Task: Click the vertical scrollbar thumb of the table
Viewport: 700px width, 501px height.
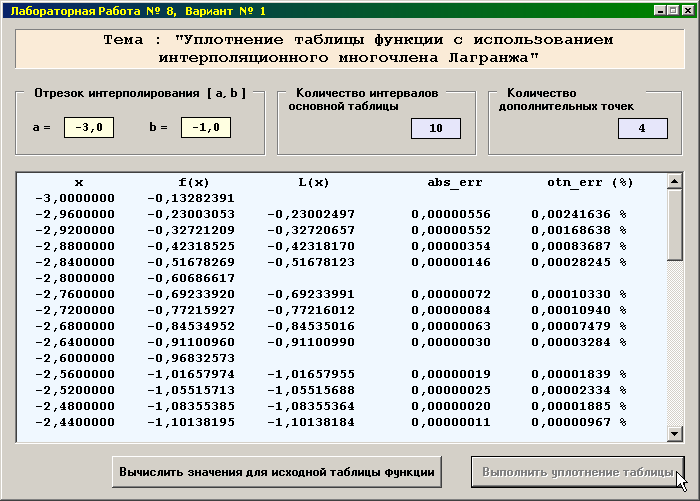Action: (x=675, y=225)
